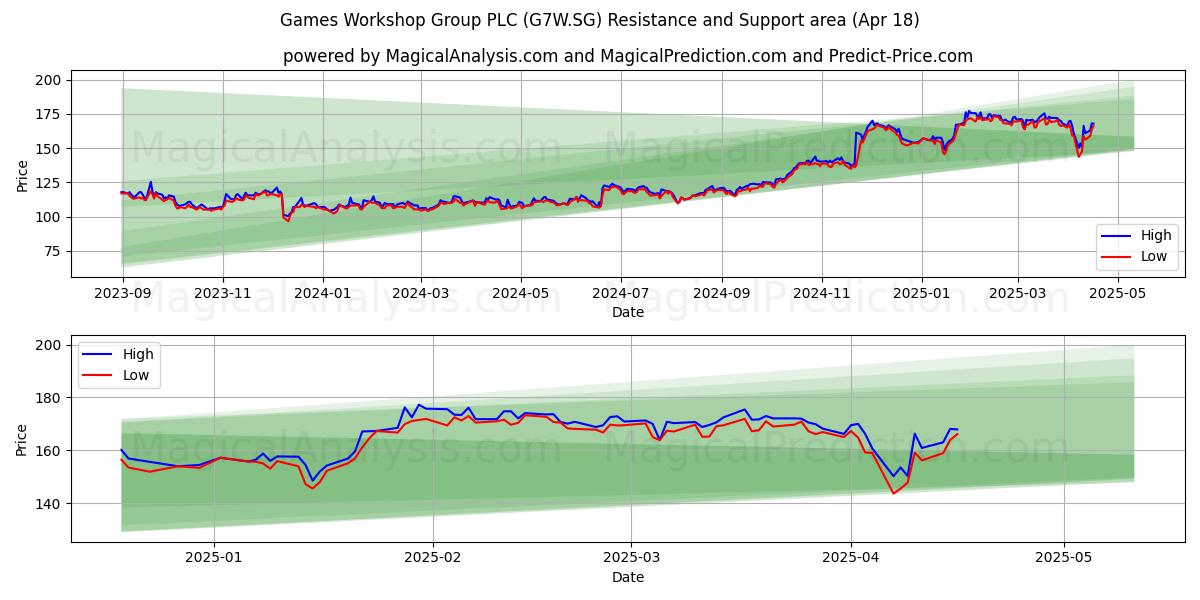Click the Price axis label of bottom chart
Viewport: 1200px width, 600px height.
tap(22, 439)
